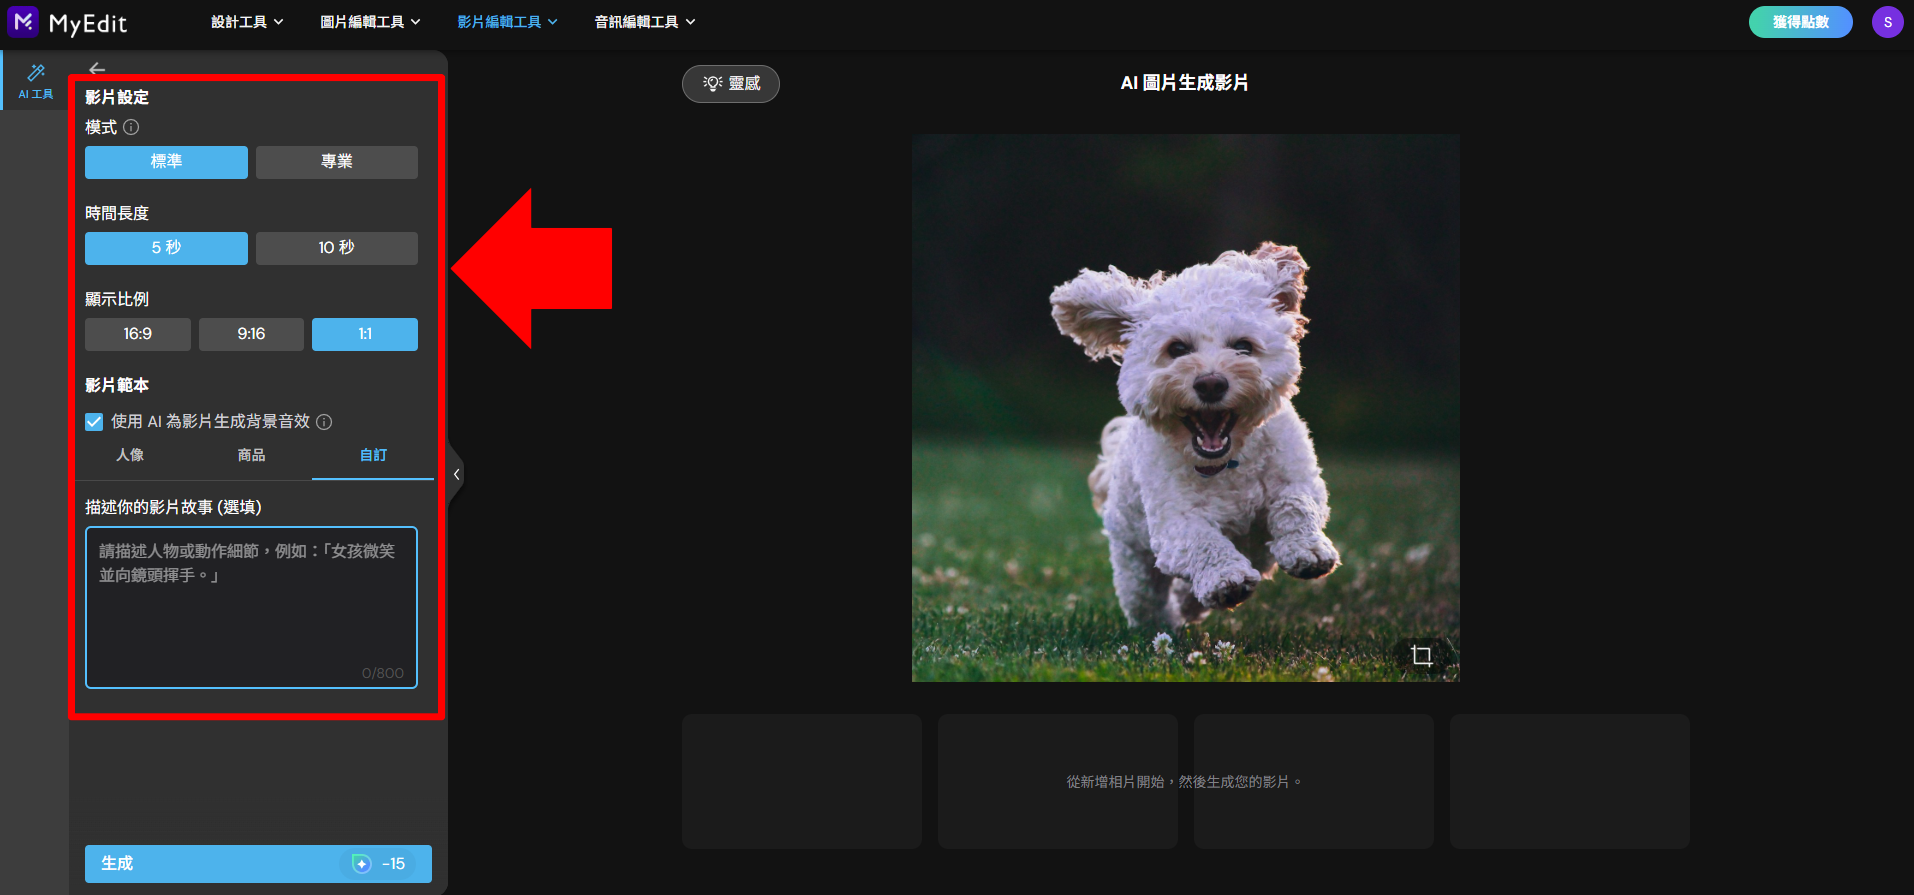The width and height of the screenshot is (1914, 895).
Task: Switch to the 人像 template tab
Action: click(130, 455)
